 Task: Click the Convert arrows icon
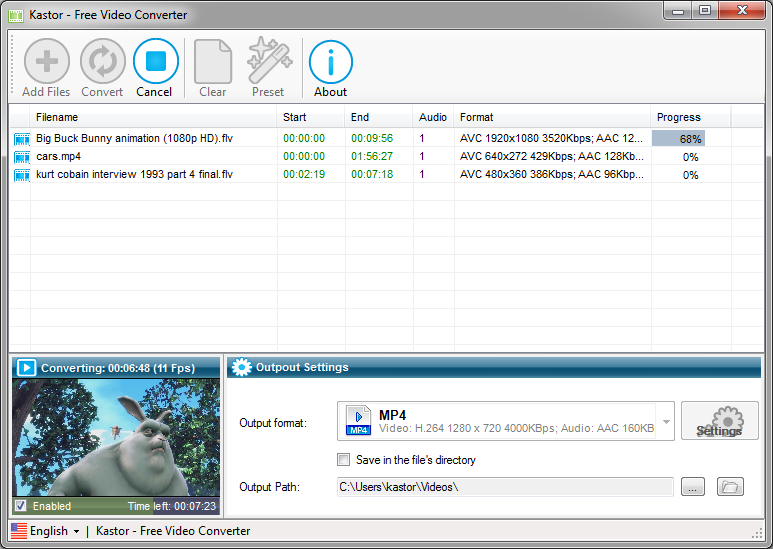103,61
